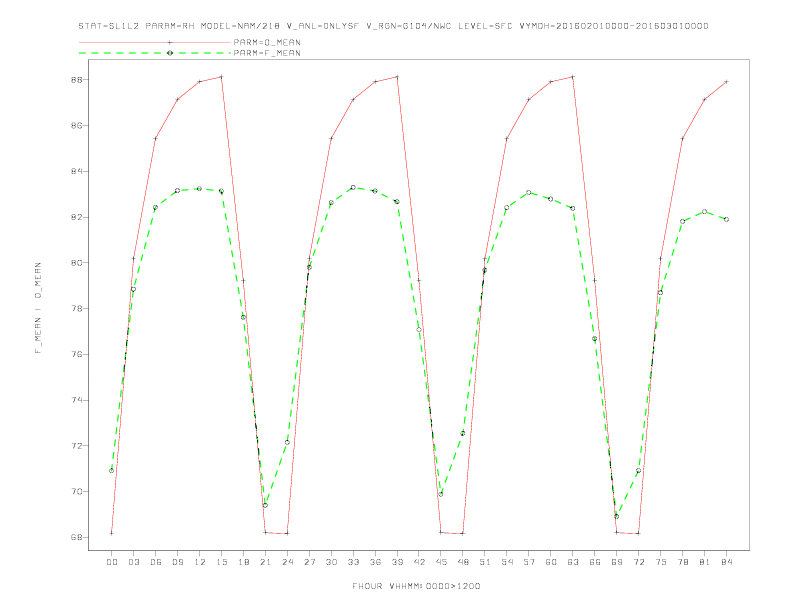
Task: Click the PARM=F_MEAN legend label
Action: pyautogui.click(x=267, y=53)
